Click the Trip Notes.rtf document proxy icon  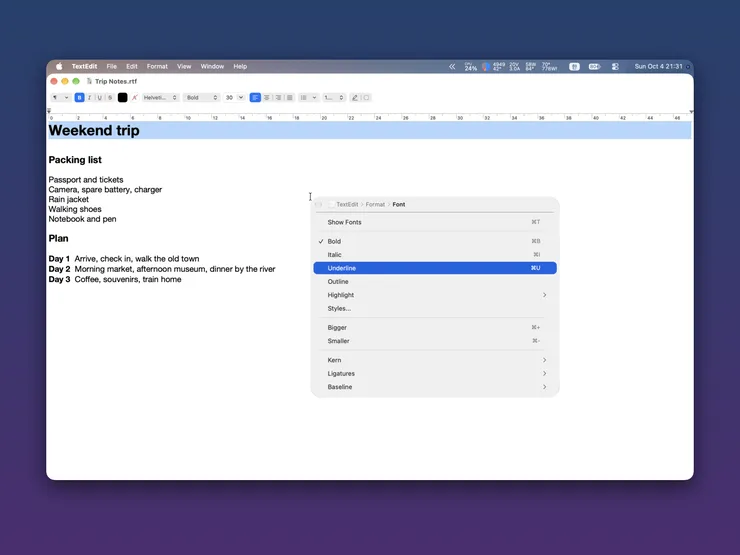[89, 81]
